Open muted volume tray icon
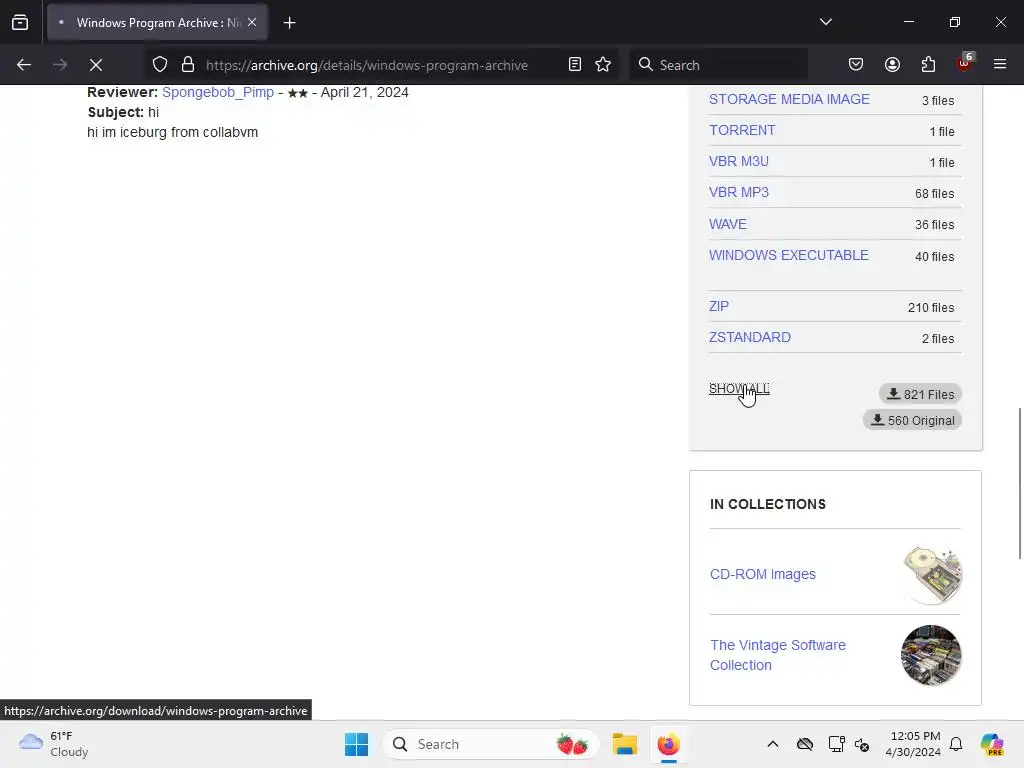 pyautogui.click(x=862, y=744)
